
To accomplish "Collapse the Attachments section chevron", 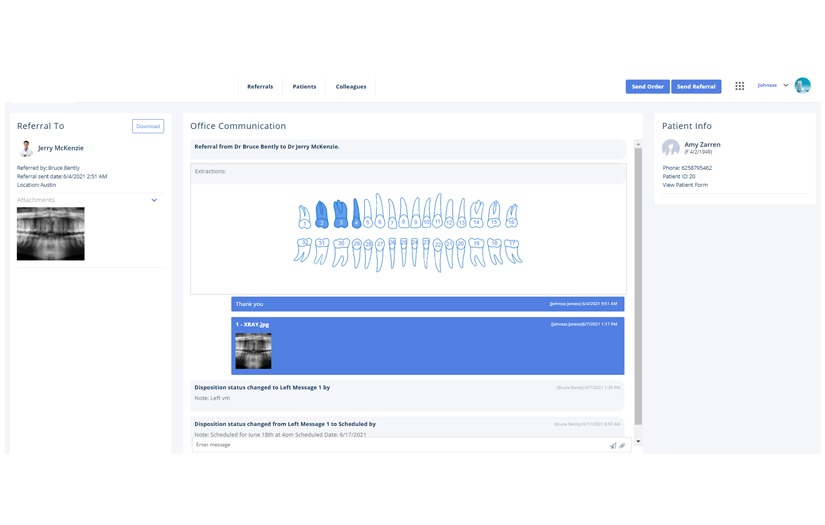I will pyautogui.click(x=154, y=200).
